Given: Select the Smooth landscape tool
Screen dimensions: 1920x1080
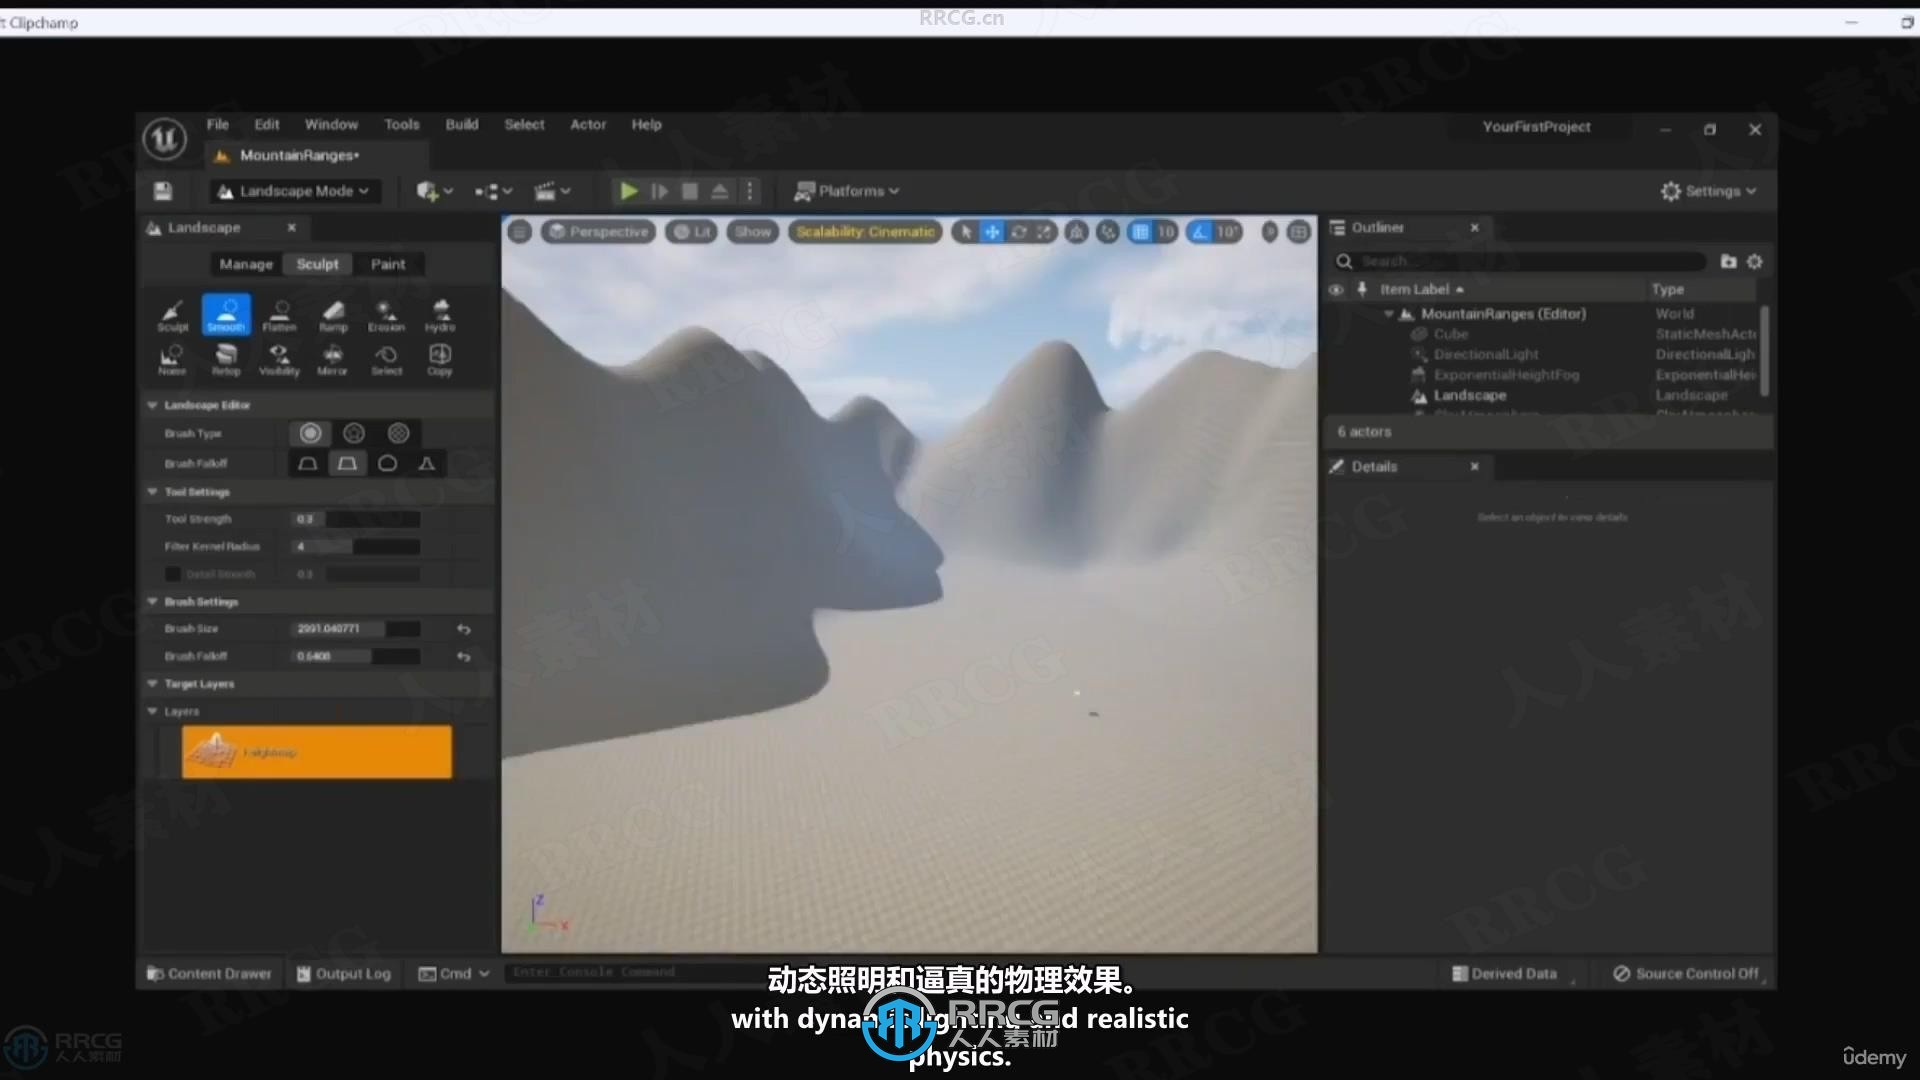Looking at the screenshot, I should (226, 314).
